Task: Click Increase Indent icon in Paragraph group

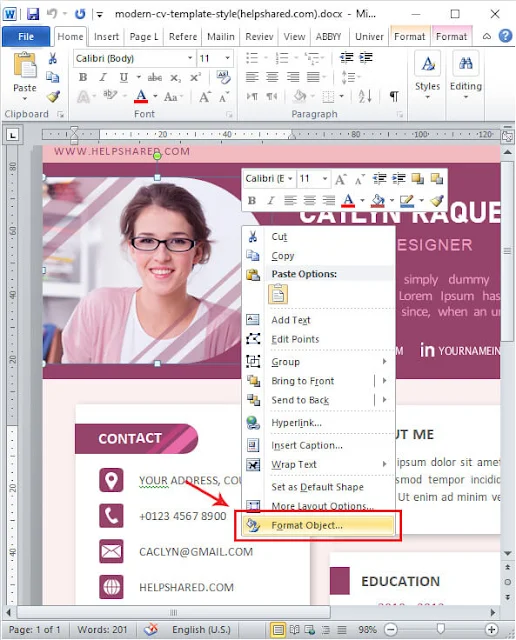Action: tap(366, 58)
